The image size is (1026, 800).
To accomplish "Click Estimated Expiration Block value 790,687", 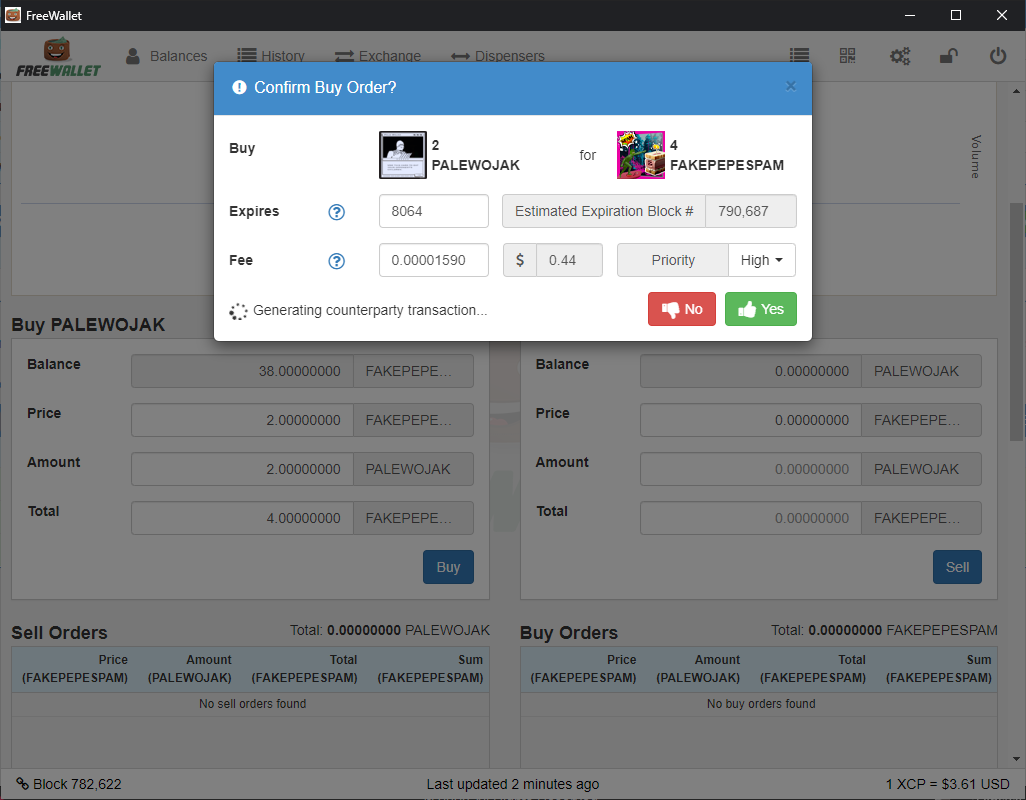I will pyautogui.click(x=751, y=211).
